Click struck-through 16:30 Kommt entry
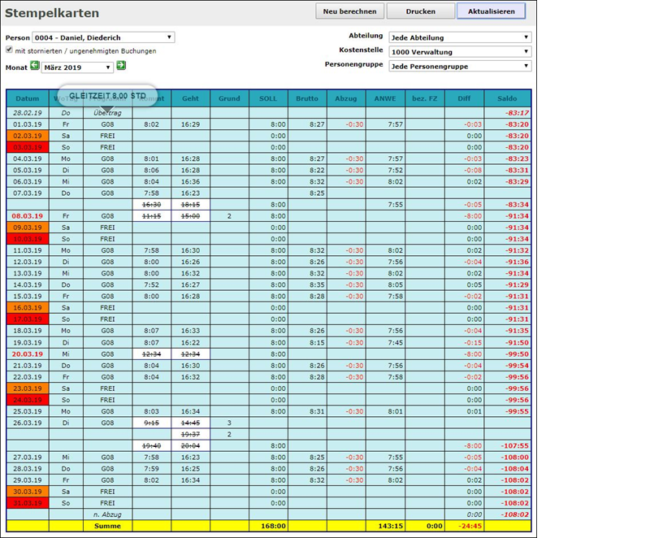This screenshot has width=650, height=538. pyautogui.click(x=152, y=205)
